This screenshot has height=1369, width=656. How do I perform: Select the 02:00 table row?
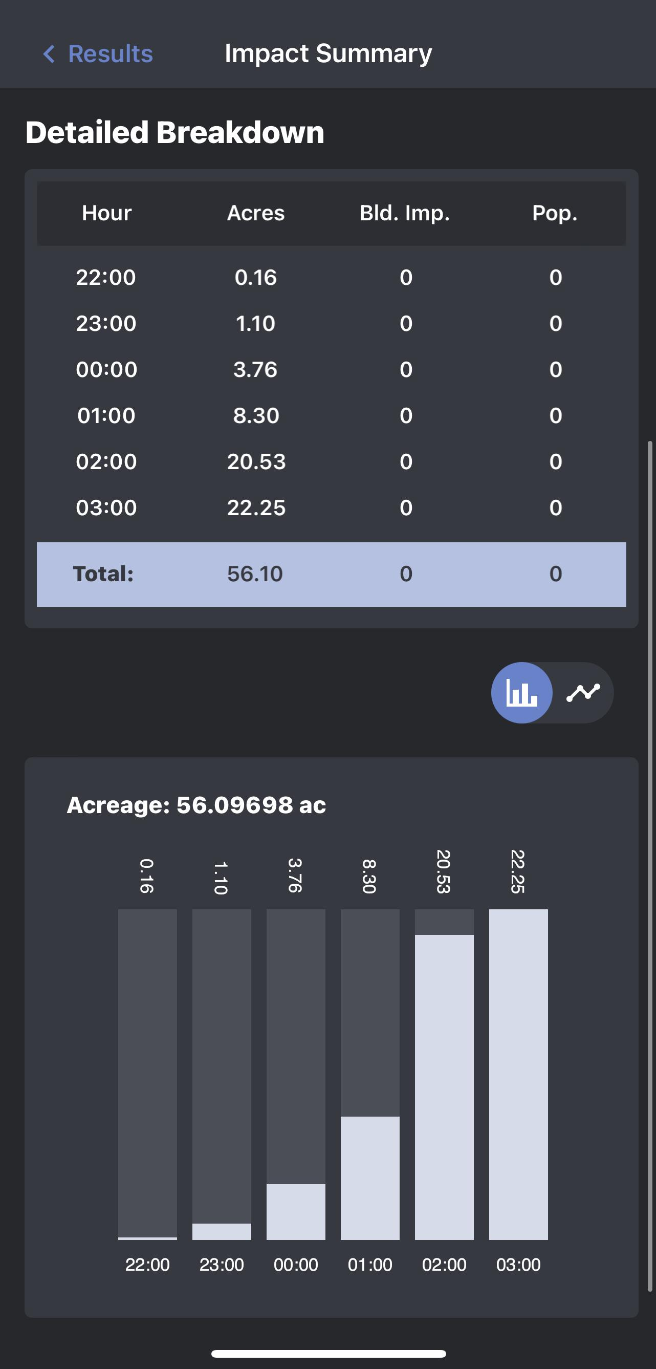pyautogui.click(x=331, y=462)
